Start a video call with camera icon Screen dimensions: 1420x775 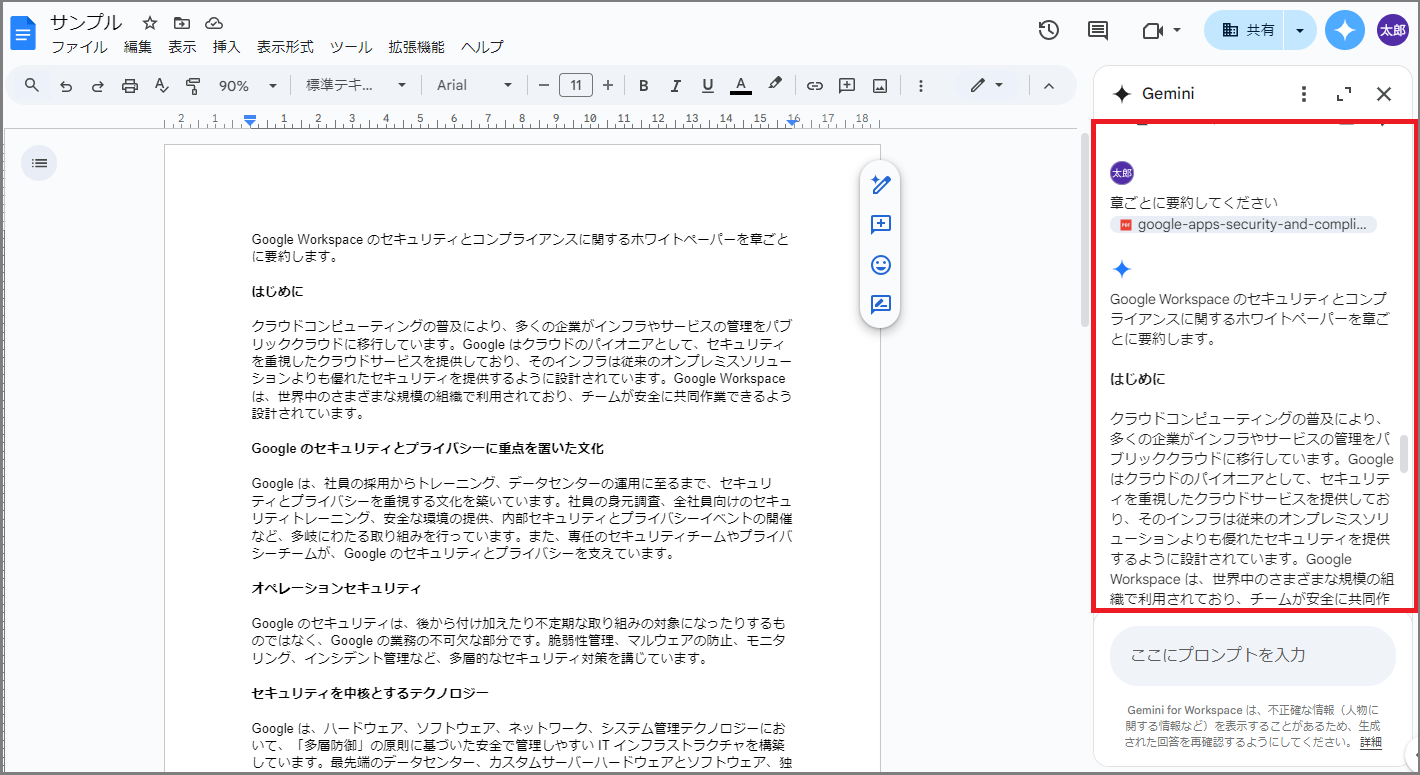pyautogui.click(x=1153, y=30)
